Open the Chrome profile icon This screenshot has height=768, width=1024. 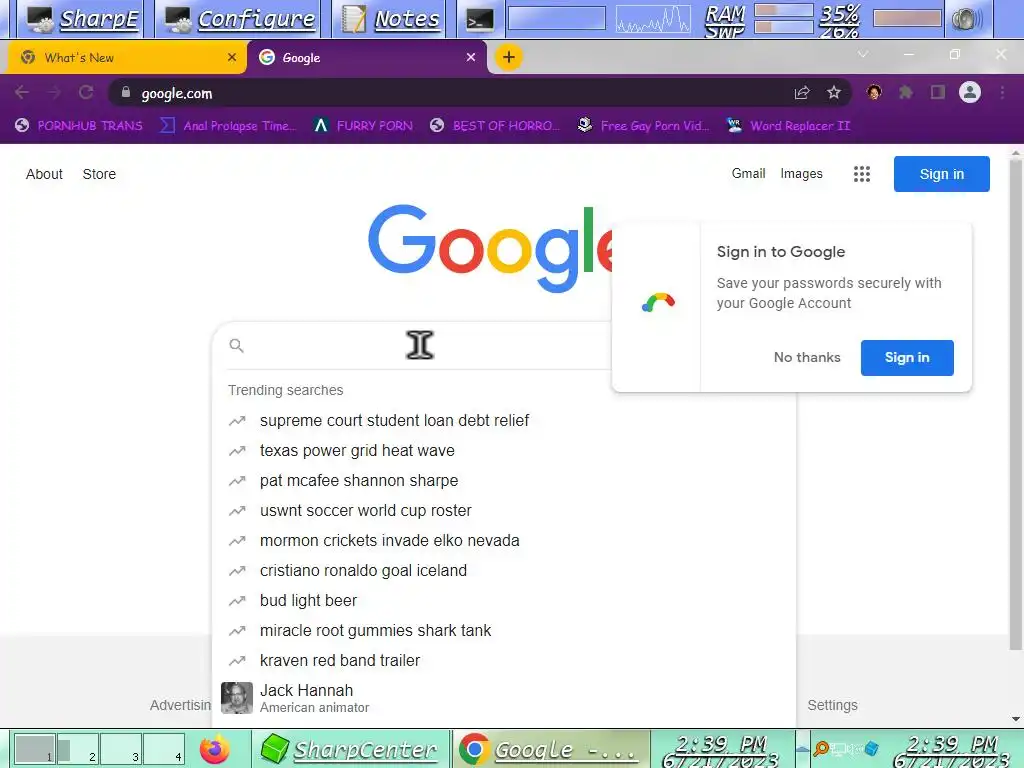pyautogui.click(x=970, y=92)
